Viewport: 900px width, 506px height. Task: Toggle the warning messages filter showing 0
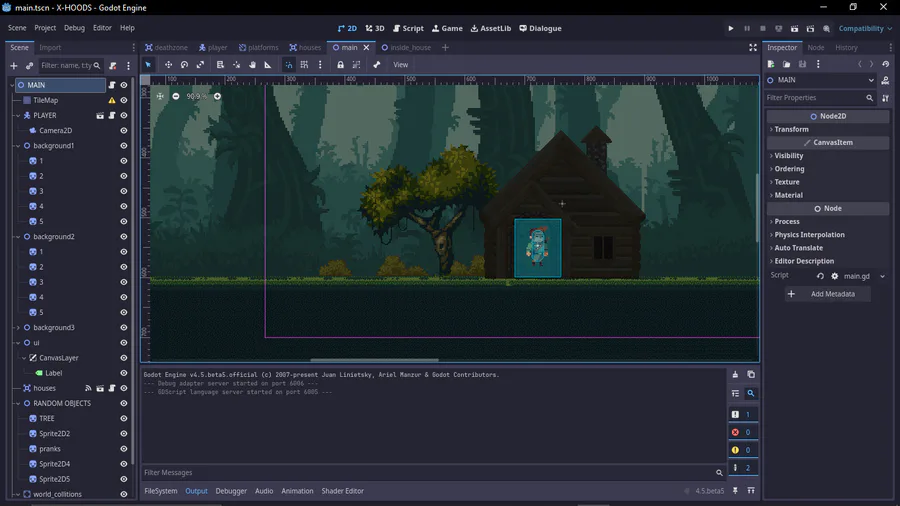point(743,450)
